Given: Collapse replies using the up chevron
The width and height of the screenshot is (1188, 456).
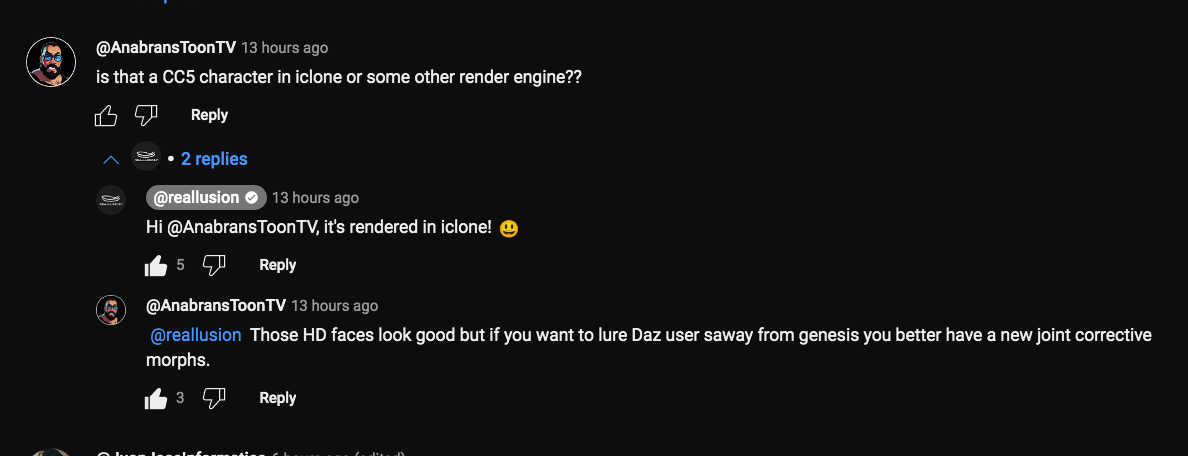Looking at the screenshot, I should coord(111,160).
